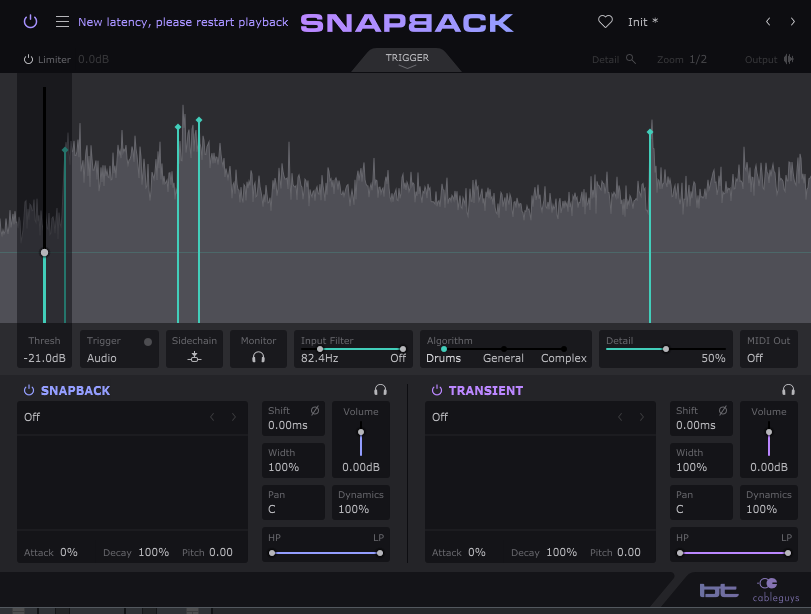
Task: Click the 82.4Hz input filter value
Action: 320,358
